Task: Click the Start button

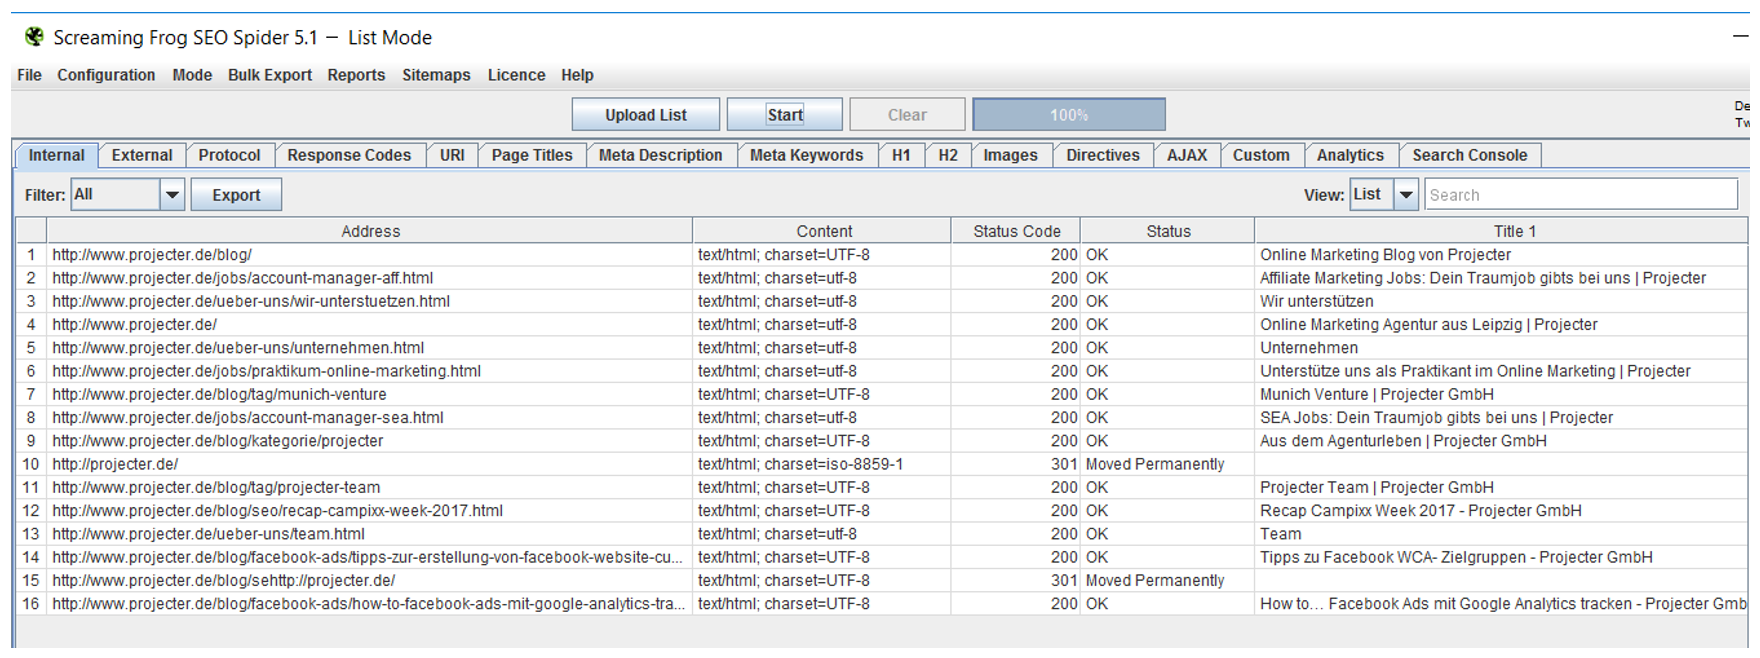Action: click(x=785, y=115)
